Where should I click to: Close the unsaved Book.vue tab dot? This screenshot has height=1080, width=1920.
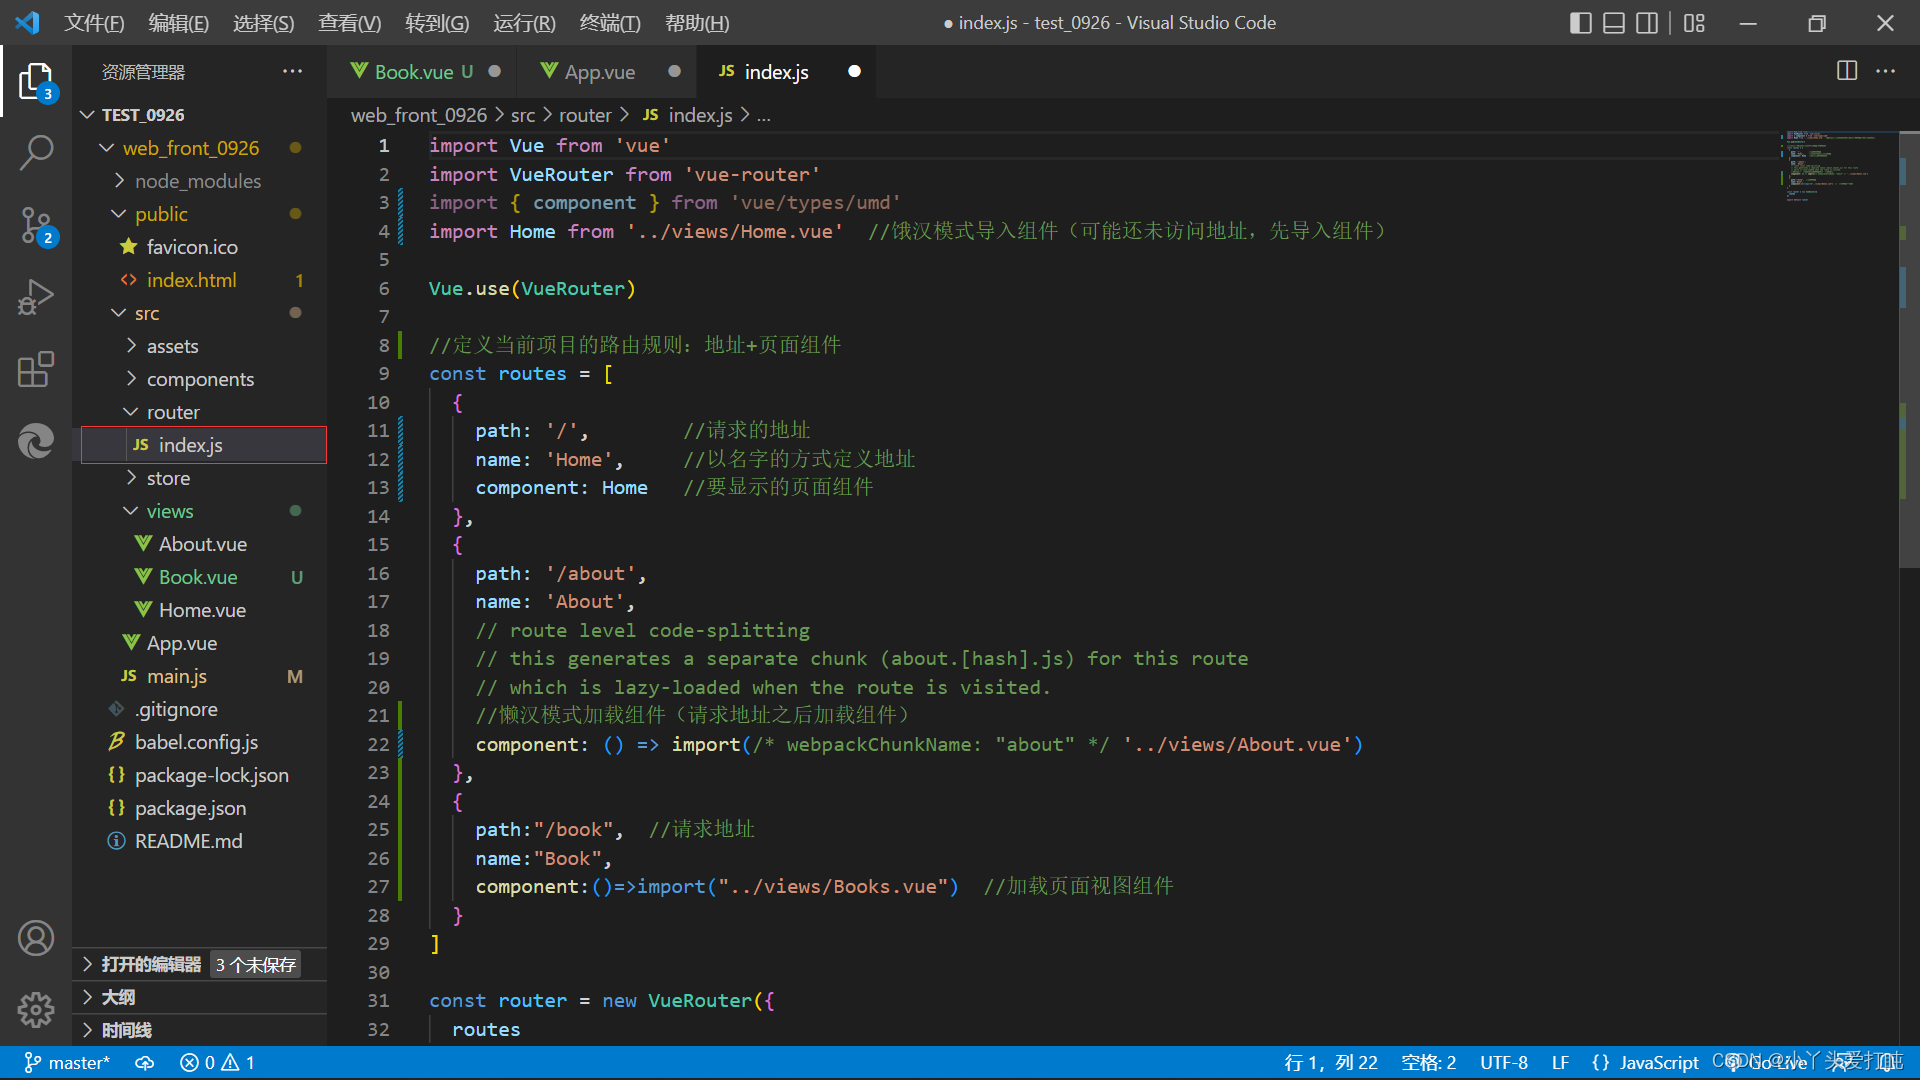494,71
